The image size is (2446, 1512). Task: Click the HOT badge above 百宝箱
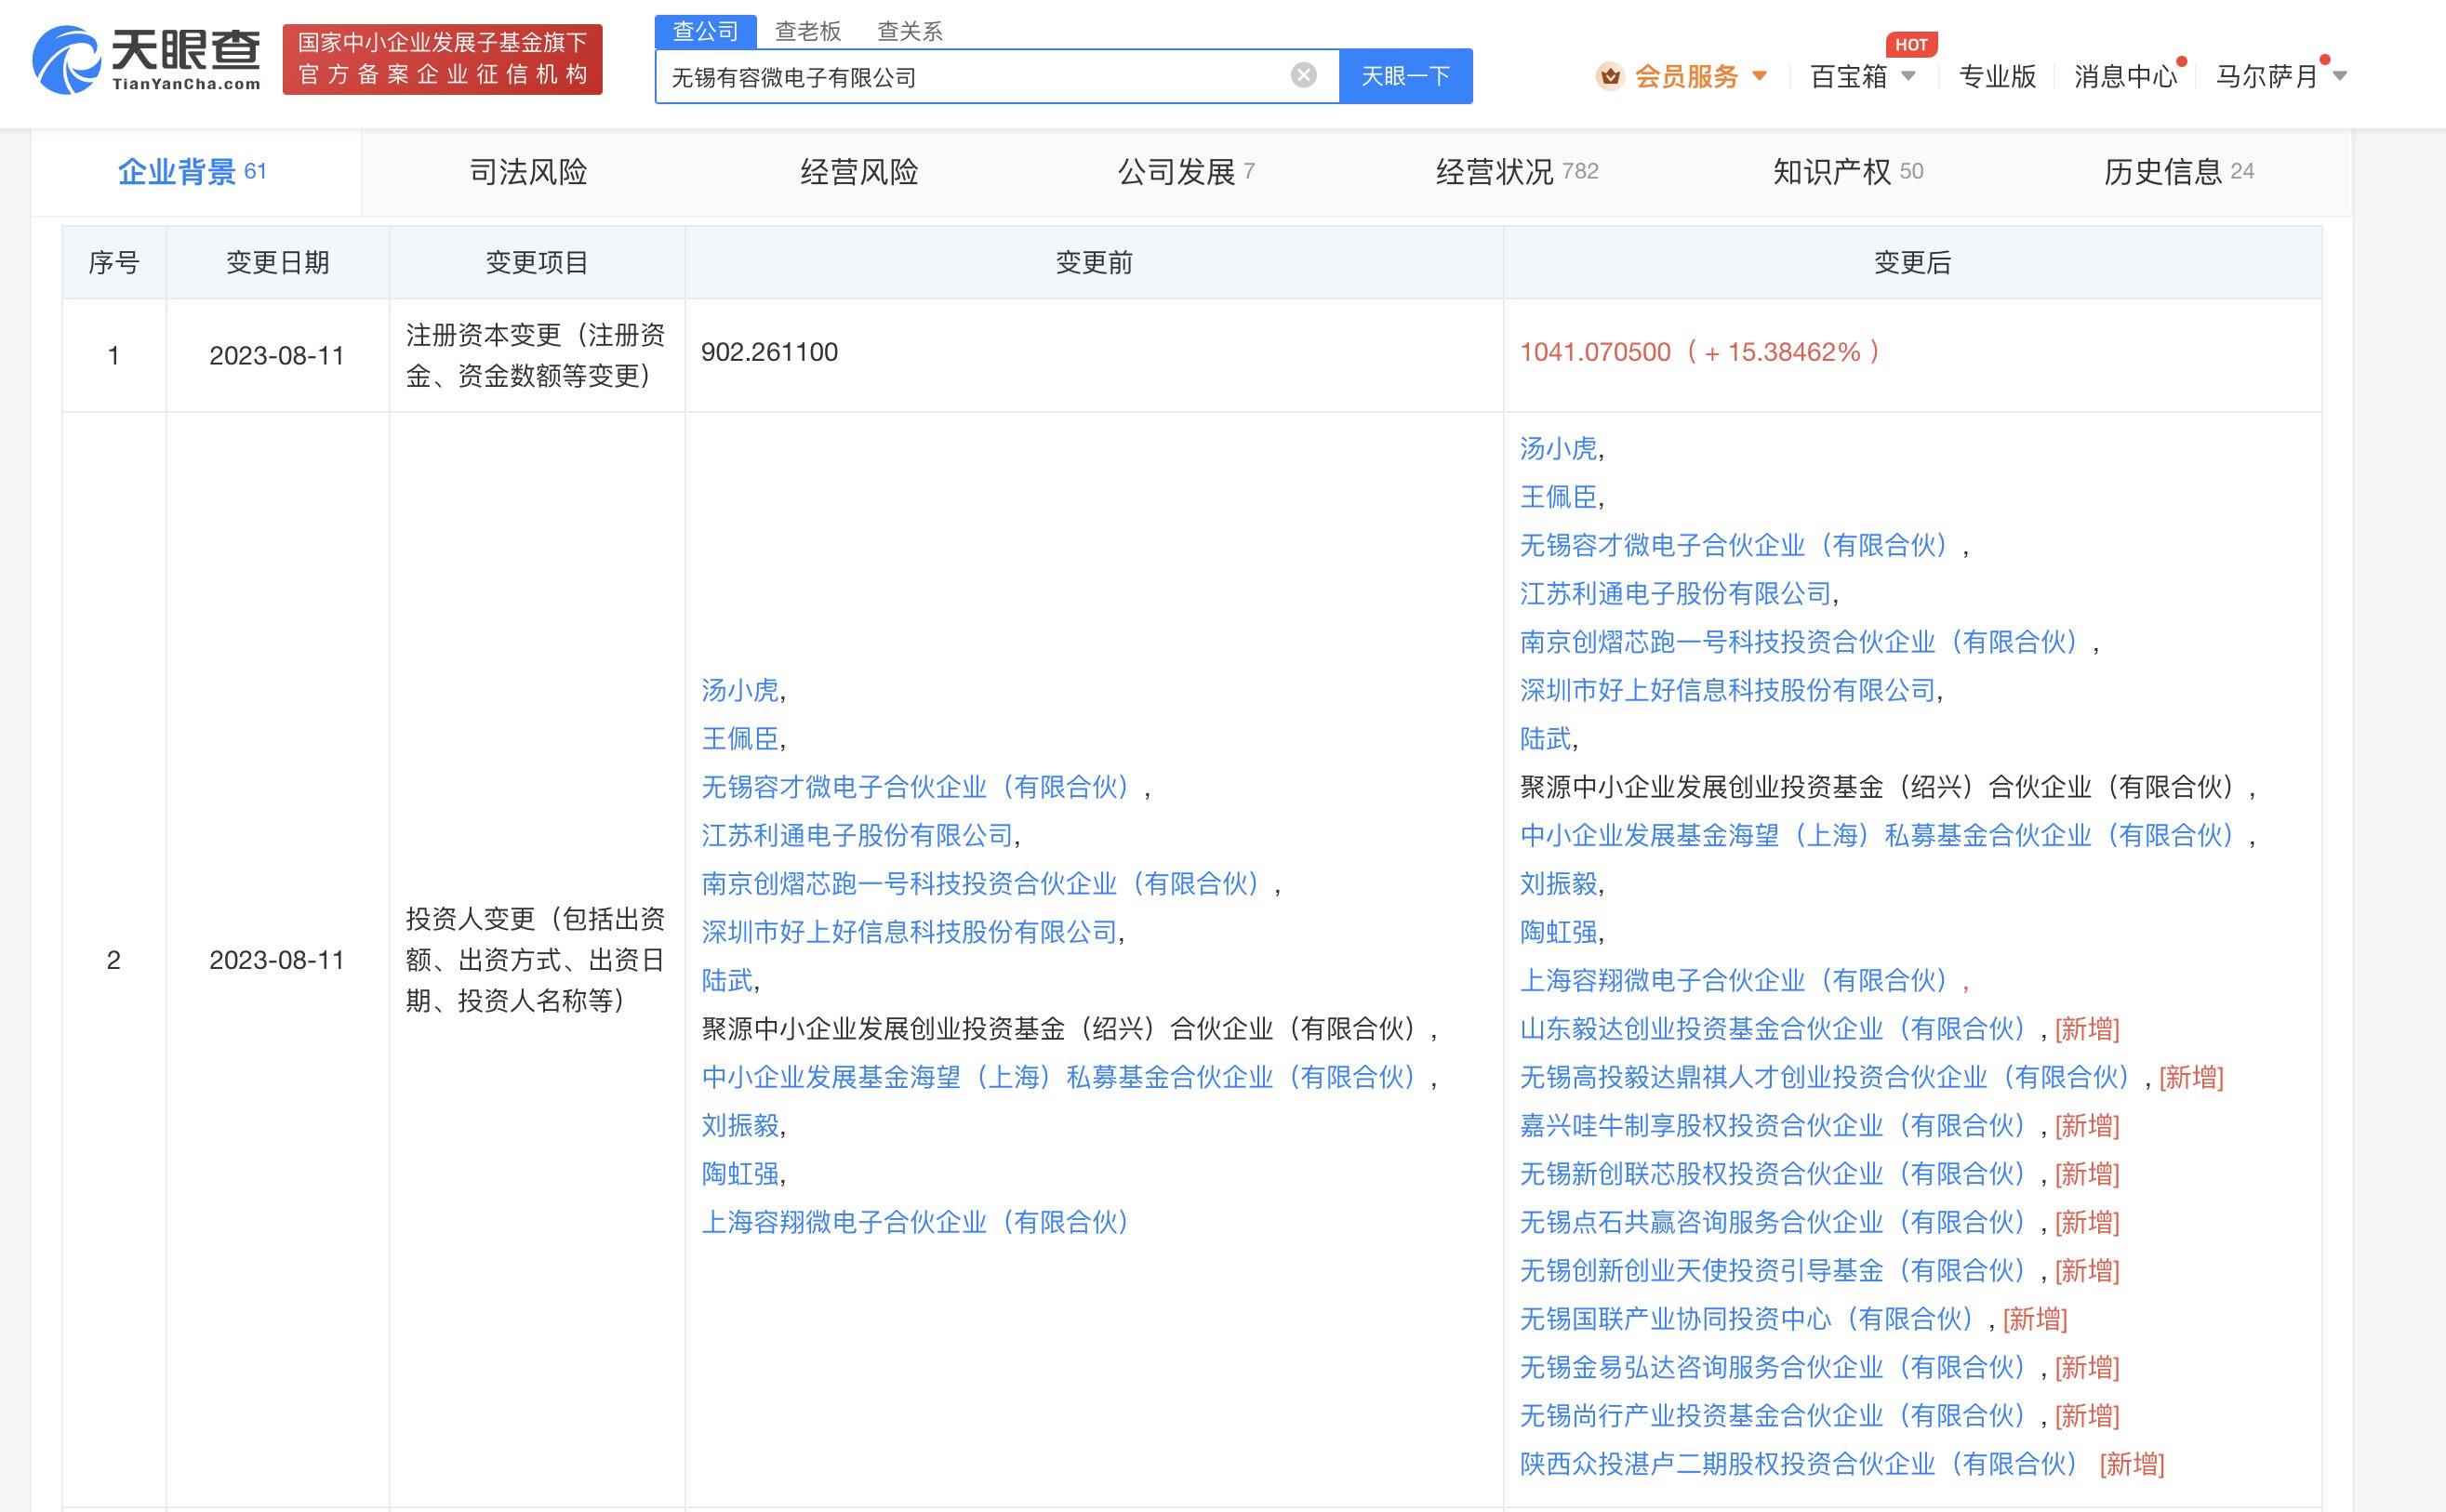pyautogui.click(x=1911, y=44)
